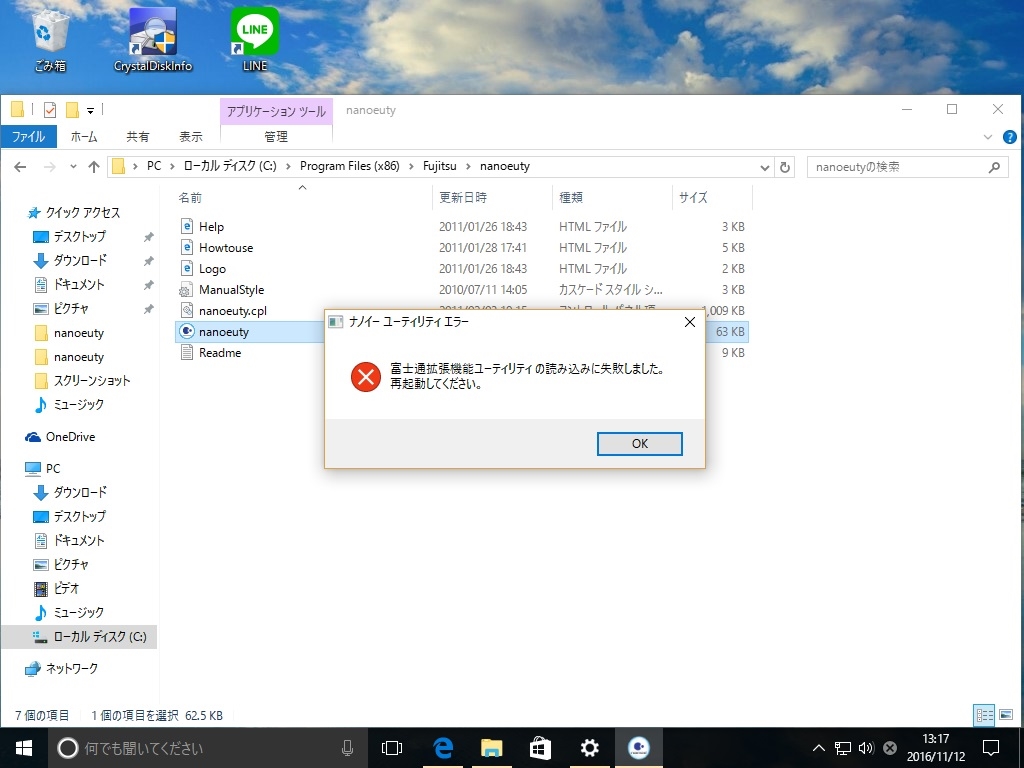Open スクリーンショット folder in navigation pane

[91, 381]
